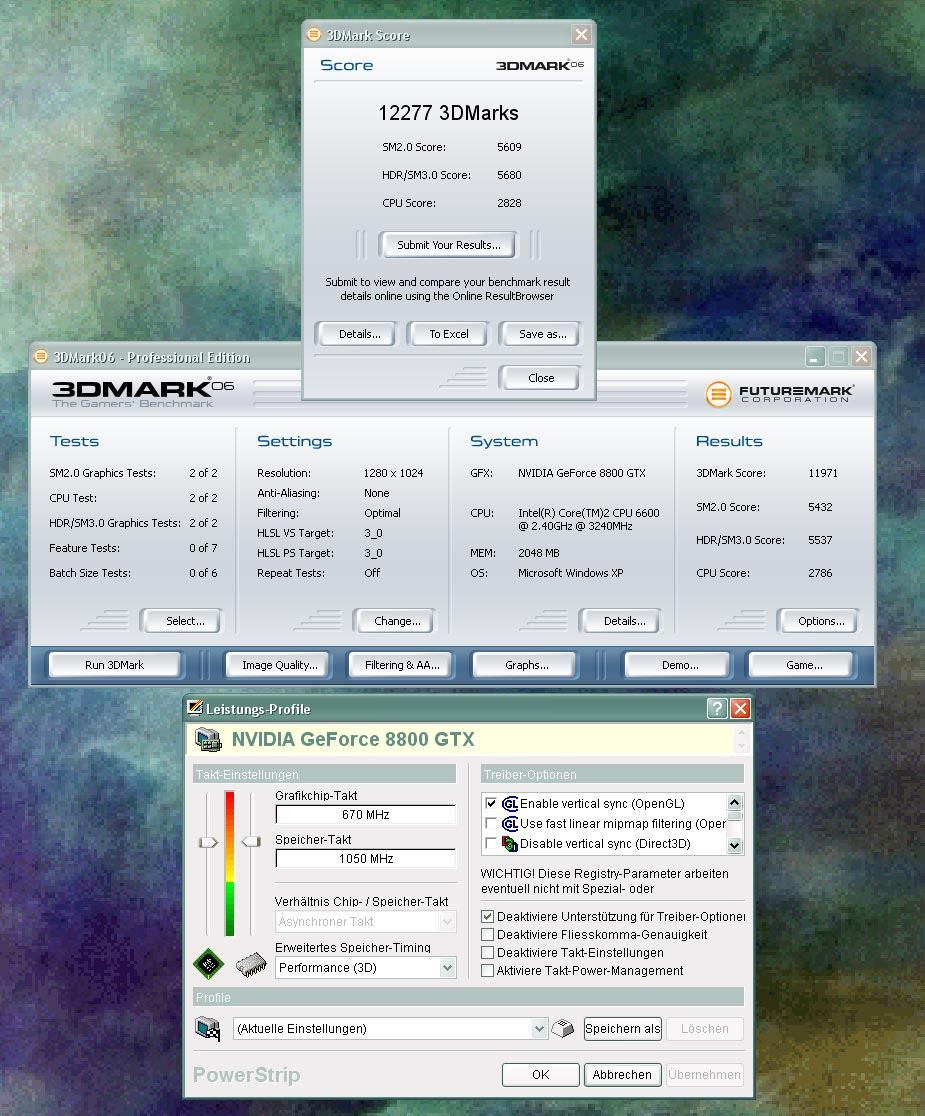The width and height of the screenshot is (925, 1116).
Task: Click the 3DMark06 Professional Edition title icon
Action: (x=41, y=356)
